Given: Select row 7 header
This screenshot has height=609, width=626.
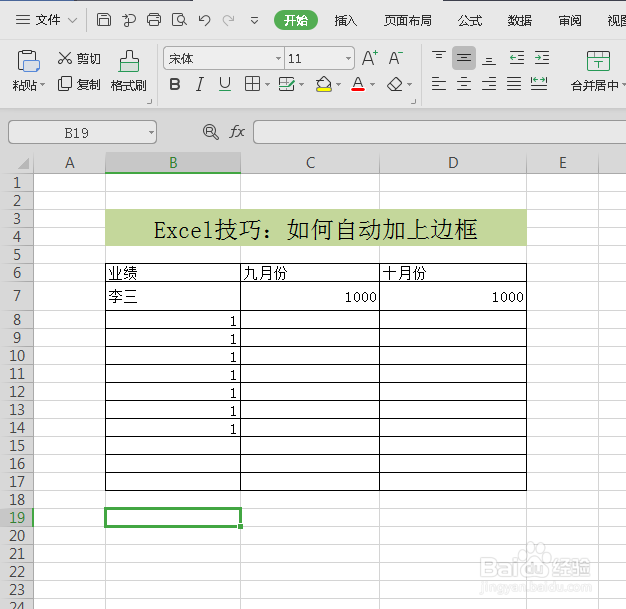Looking at the screenshot, I should tap(17, 296).
